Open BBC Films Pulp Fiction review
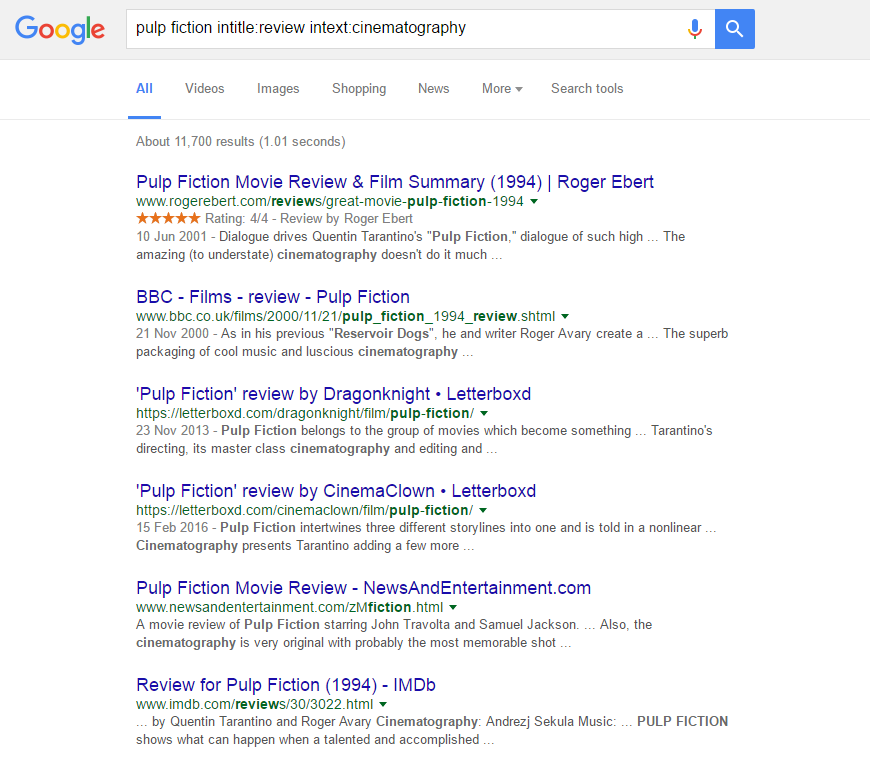 [x=273, y=297]
